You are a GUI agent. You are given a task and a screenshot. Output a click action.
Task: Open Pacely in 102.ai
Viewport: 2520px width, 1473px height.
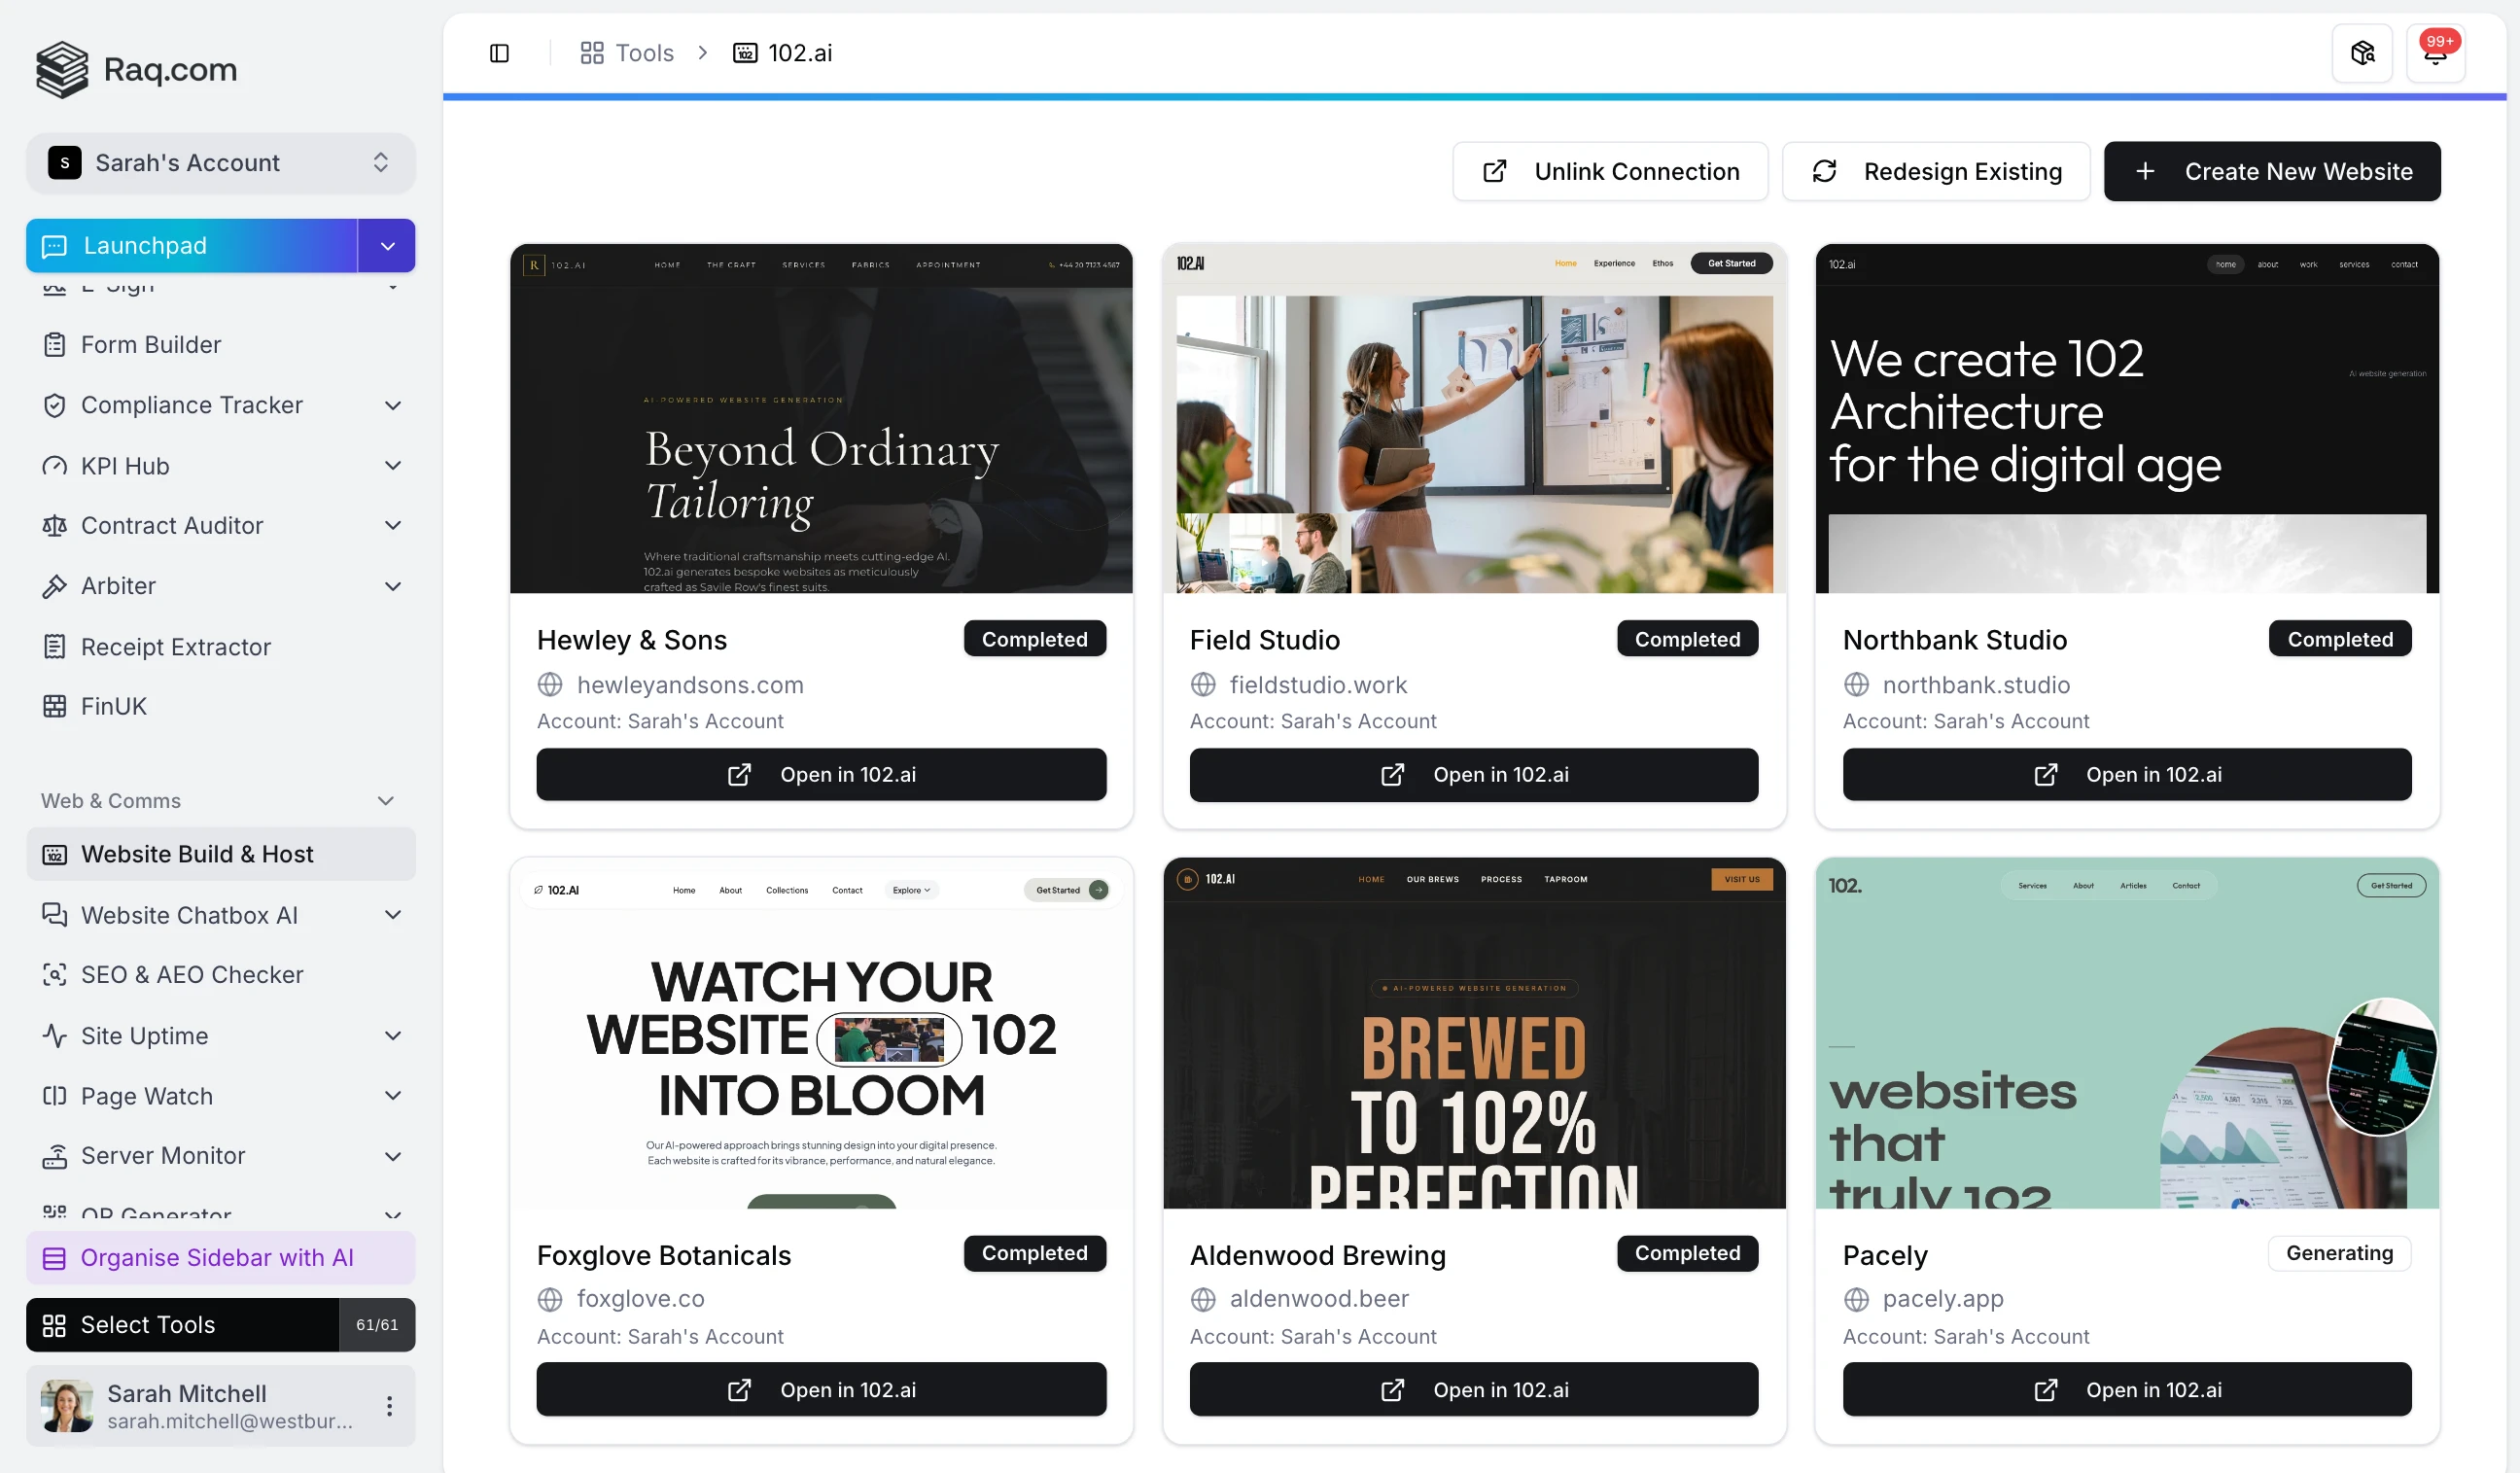point(2127,1390)
